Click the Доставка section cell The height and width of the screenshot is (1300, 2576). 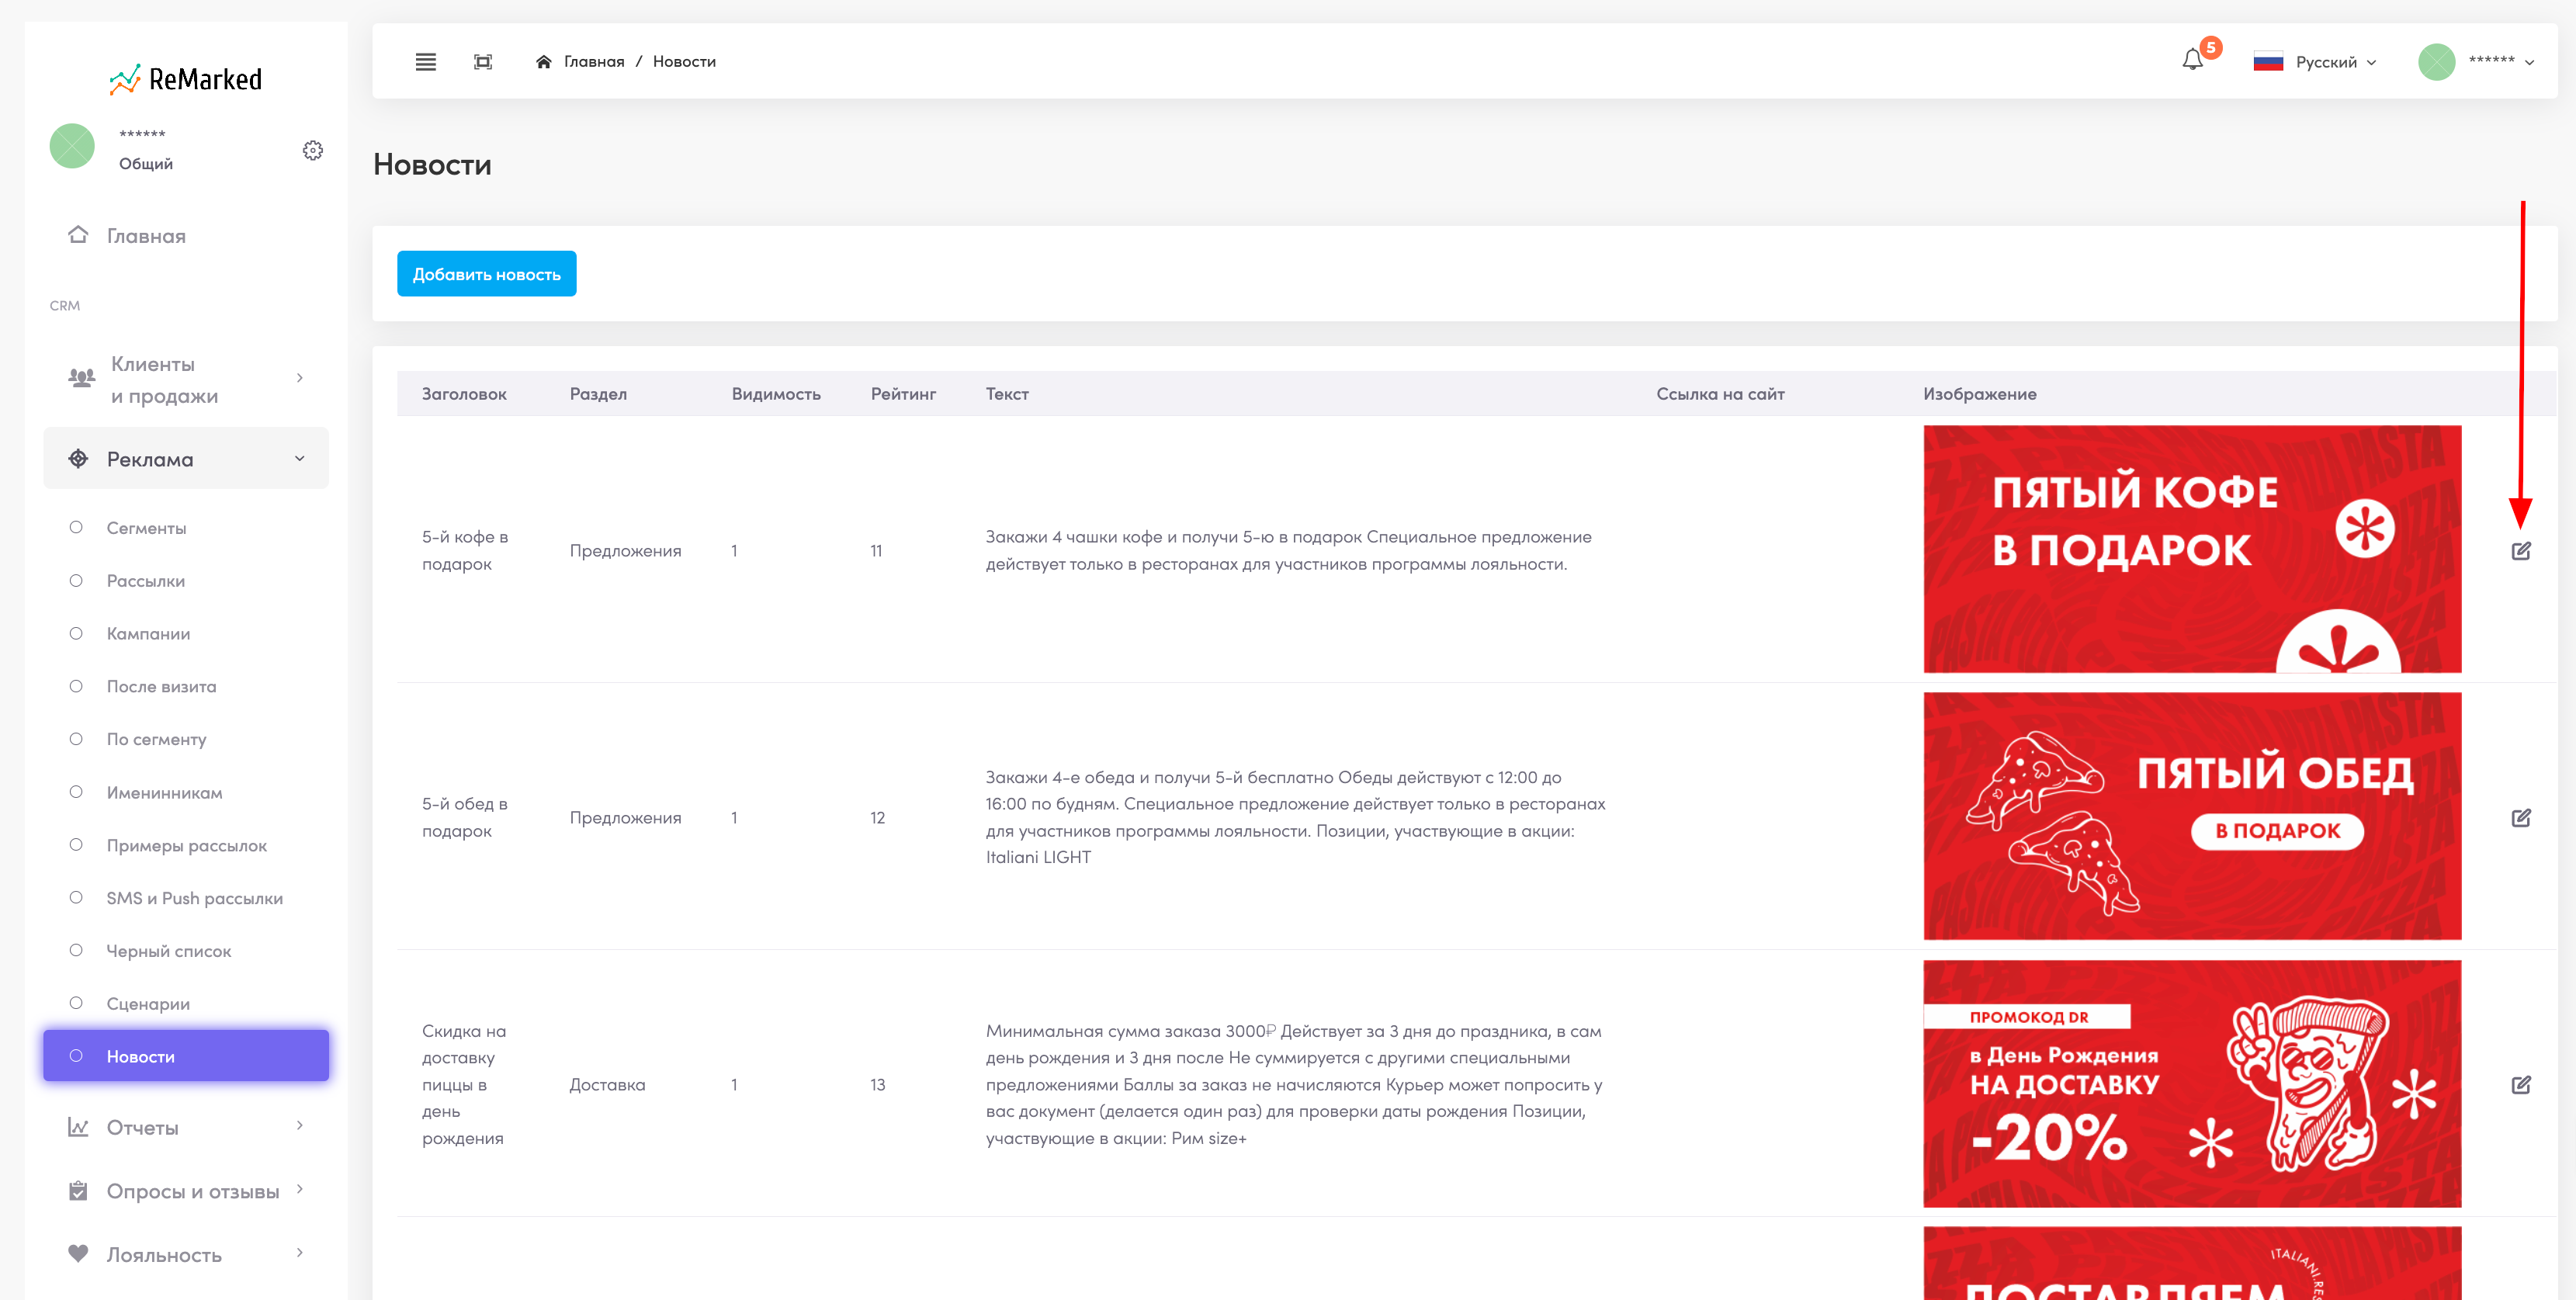coord(607,1085)
